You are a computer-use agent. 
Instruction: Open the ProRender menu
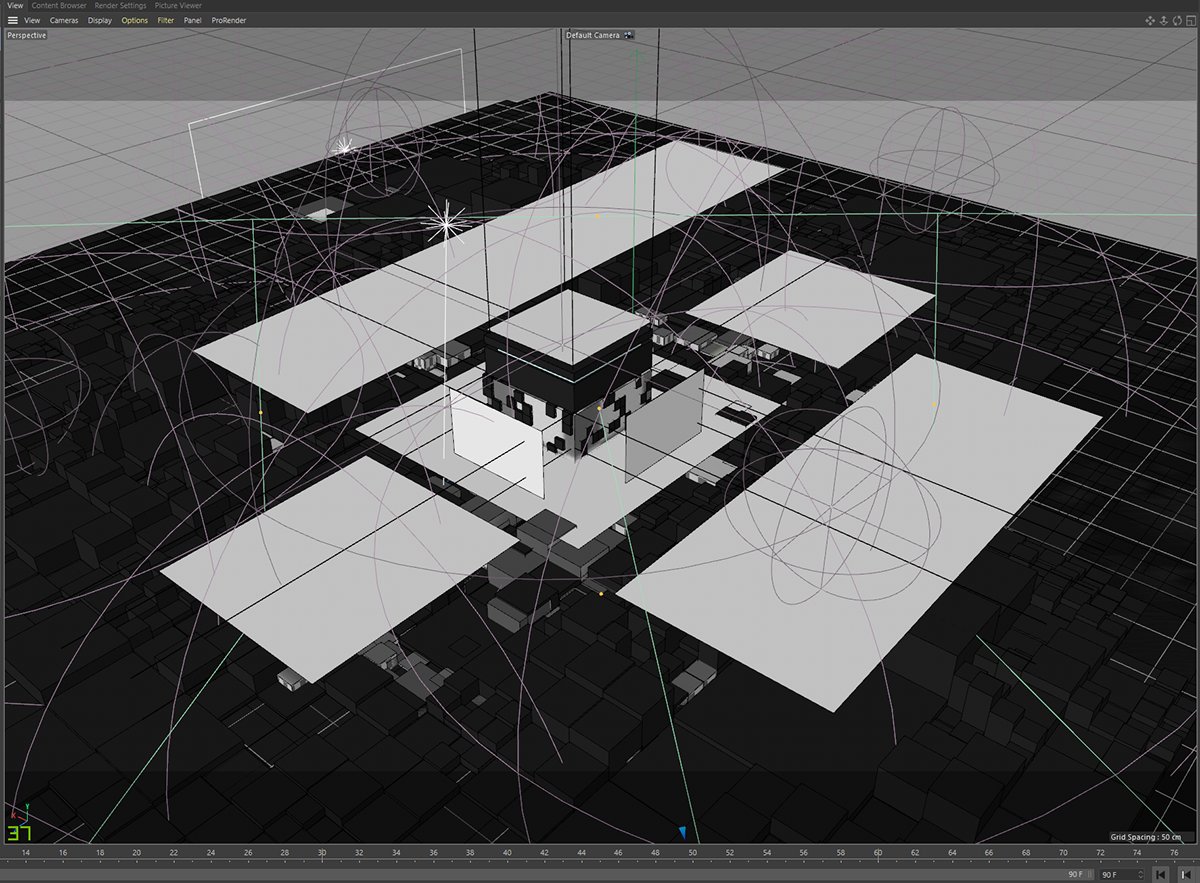click(x=229, y=20)
